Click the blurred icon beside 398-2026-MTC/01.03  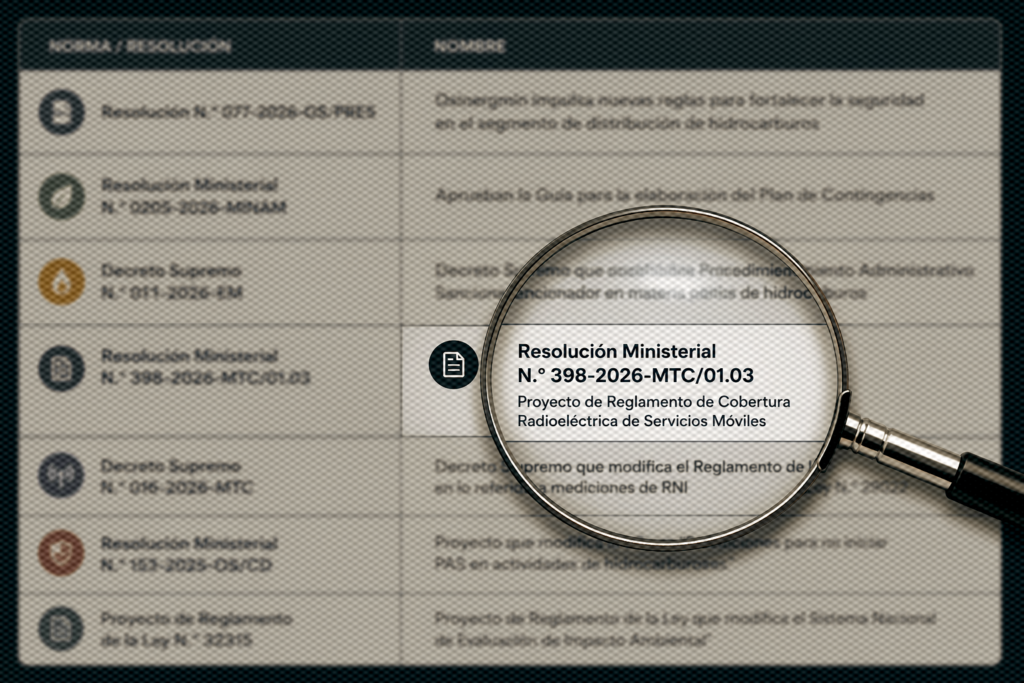click(x=61, y=368)
